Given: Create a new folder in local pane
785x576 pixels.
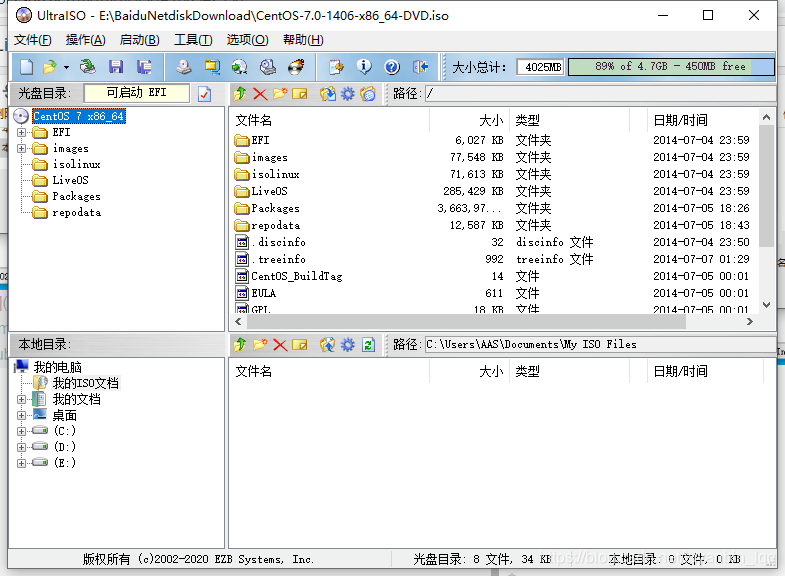Looking at the screenshot, I should (x=260, y=345).
